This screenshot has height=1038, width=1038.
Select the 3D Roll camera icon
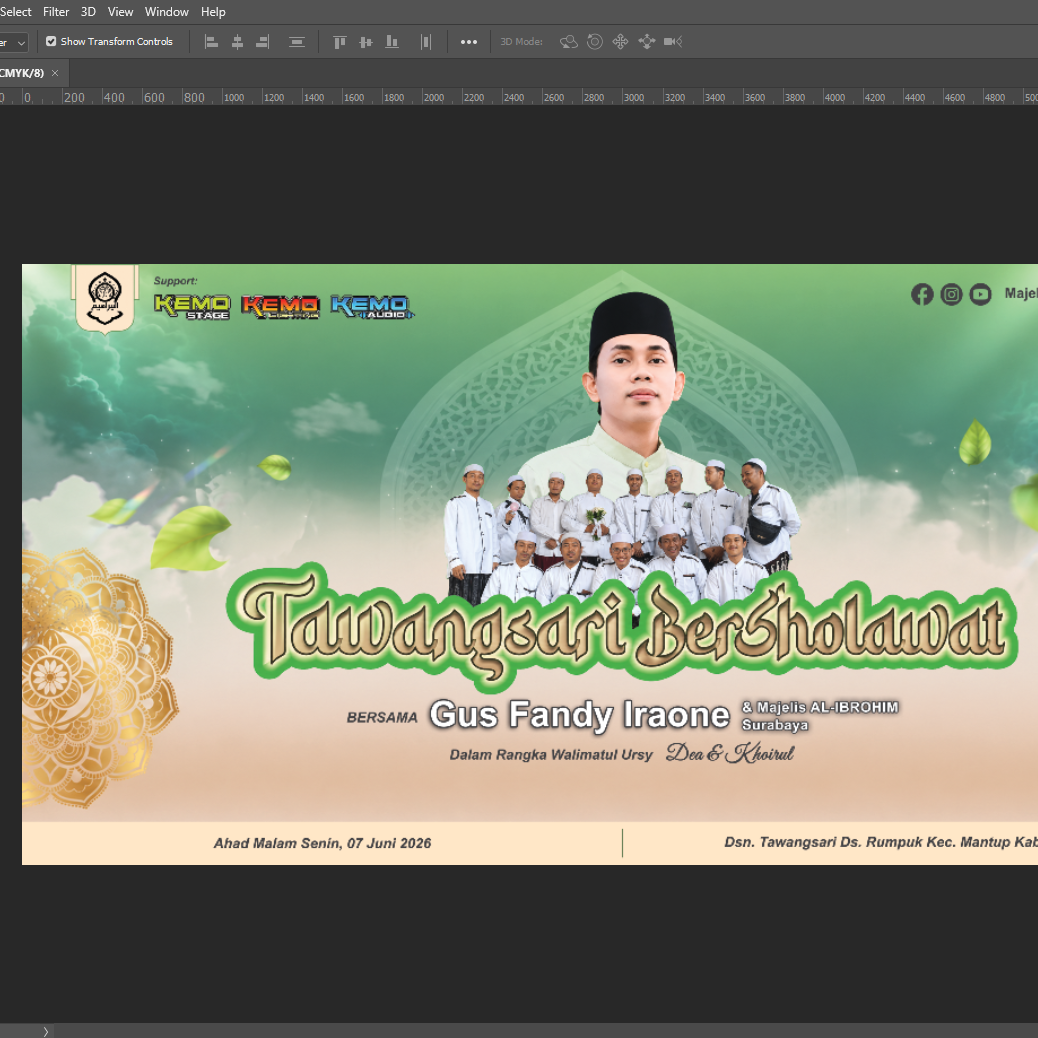pos(594,42)
